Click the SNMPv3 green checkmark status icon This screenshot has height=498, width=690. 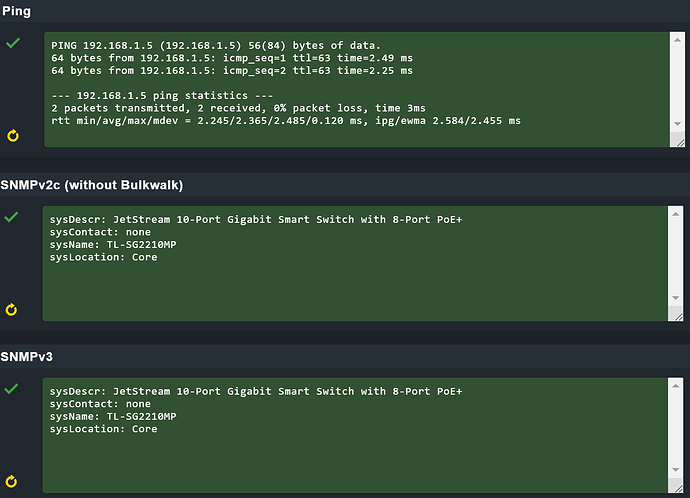pyautogui.click(x=11, y=388)
